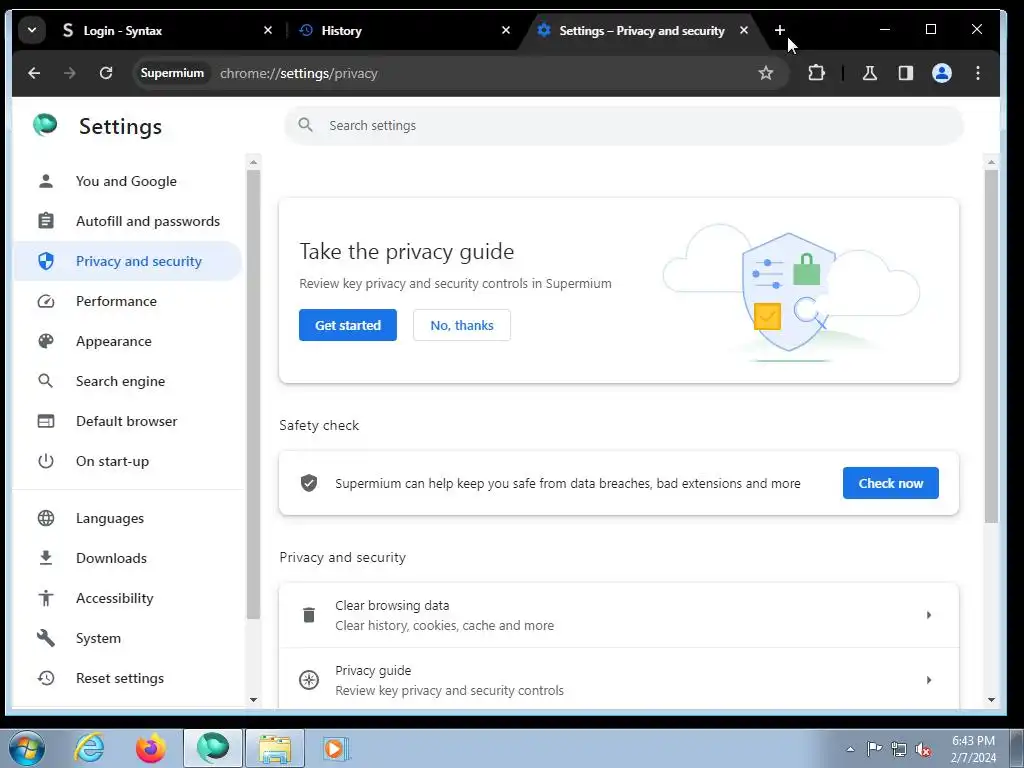Focus the Search settings field
The height and width of the screenshot is (768, 1024).
point(624,125)
